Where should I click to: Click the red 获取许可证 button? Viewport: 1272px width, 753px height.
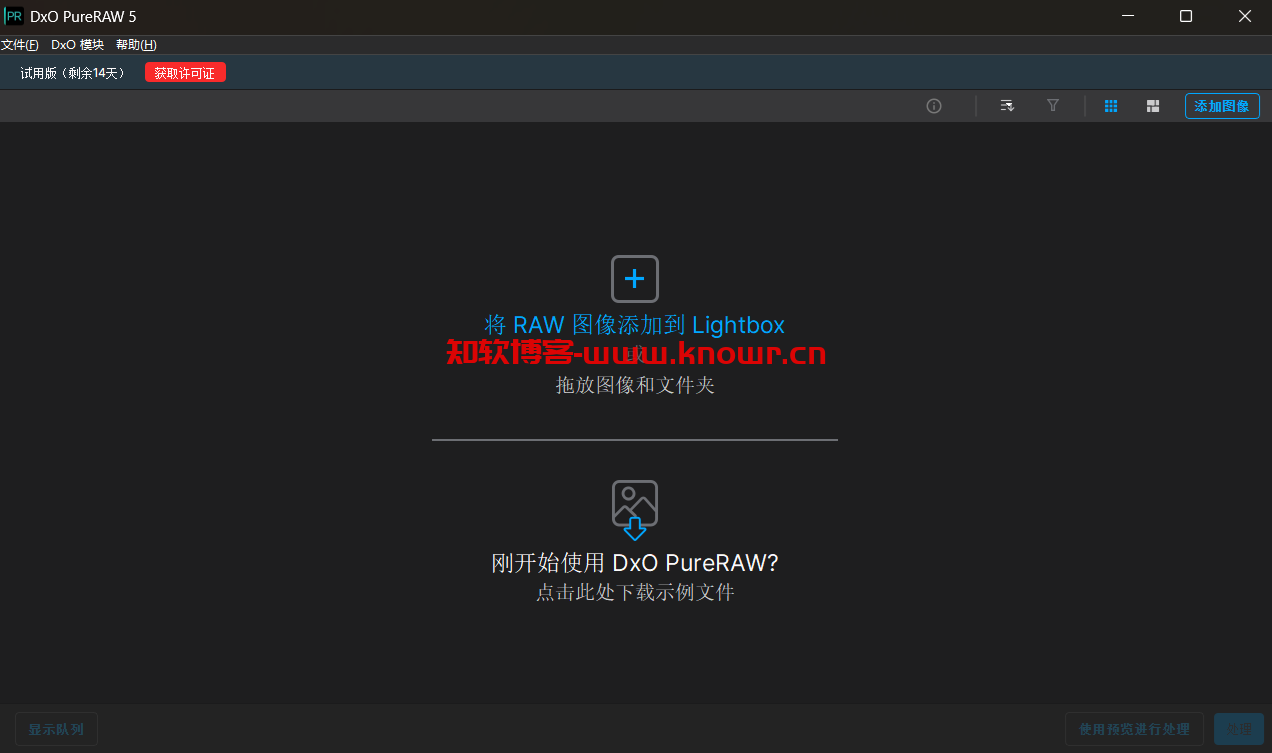[x=185, y=72]
